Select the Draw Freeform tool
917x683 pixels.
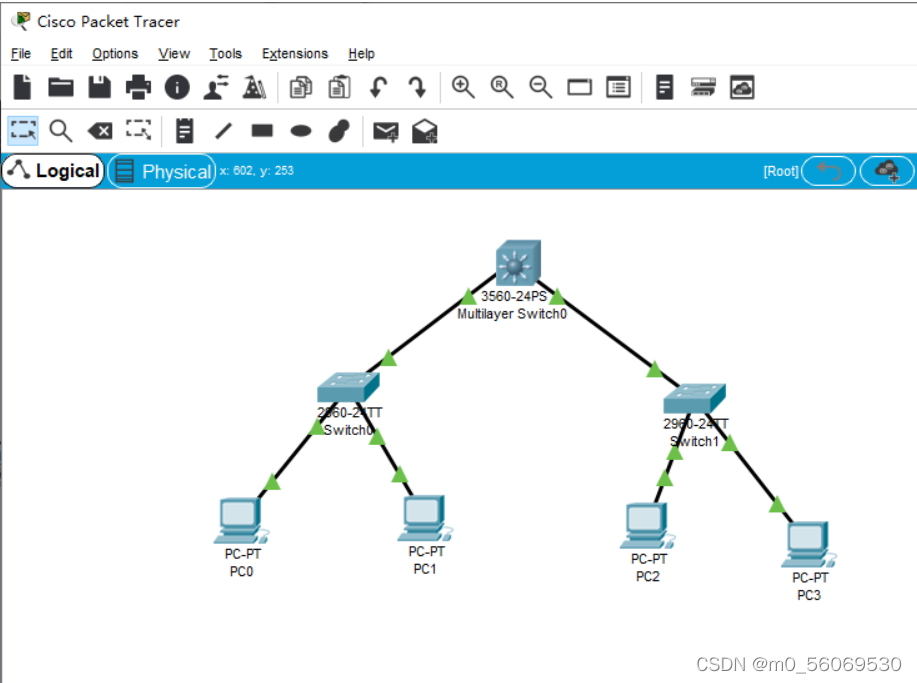pyautogui.click(x=339, y=131)
